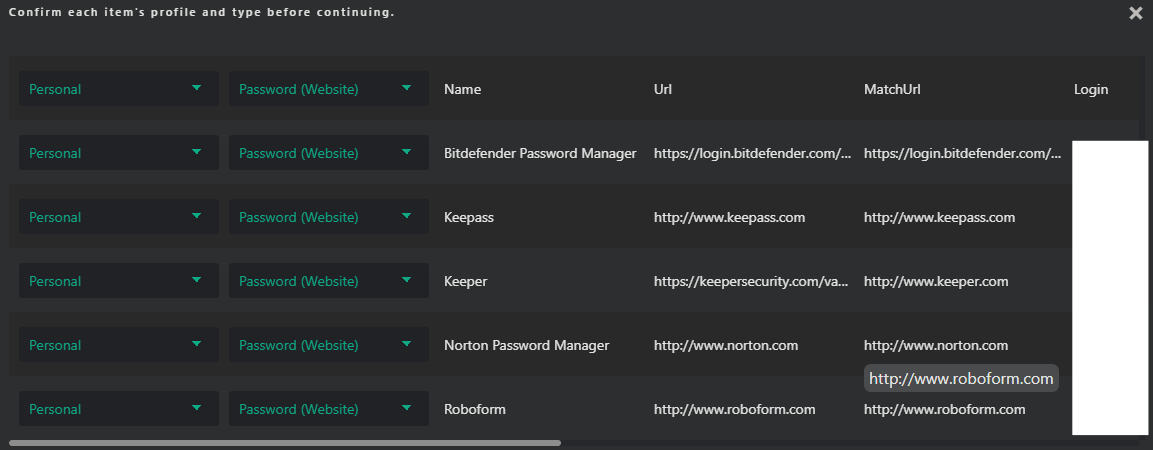Close the import confirmation dialog
The width and height of the screenshot is (1153, 450).
click(1135, 13)
